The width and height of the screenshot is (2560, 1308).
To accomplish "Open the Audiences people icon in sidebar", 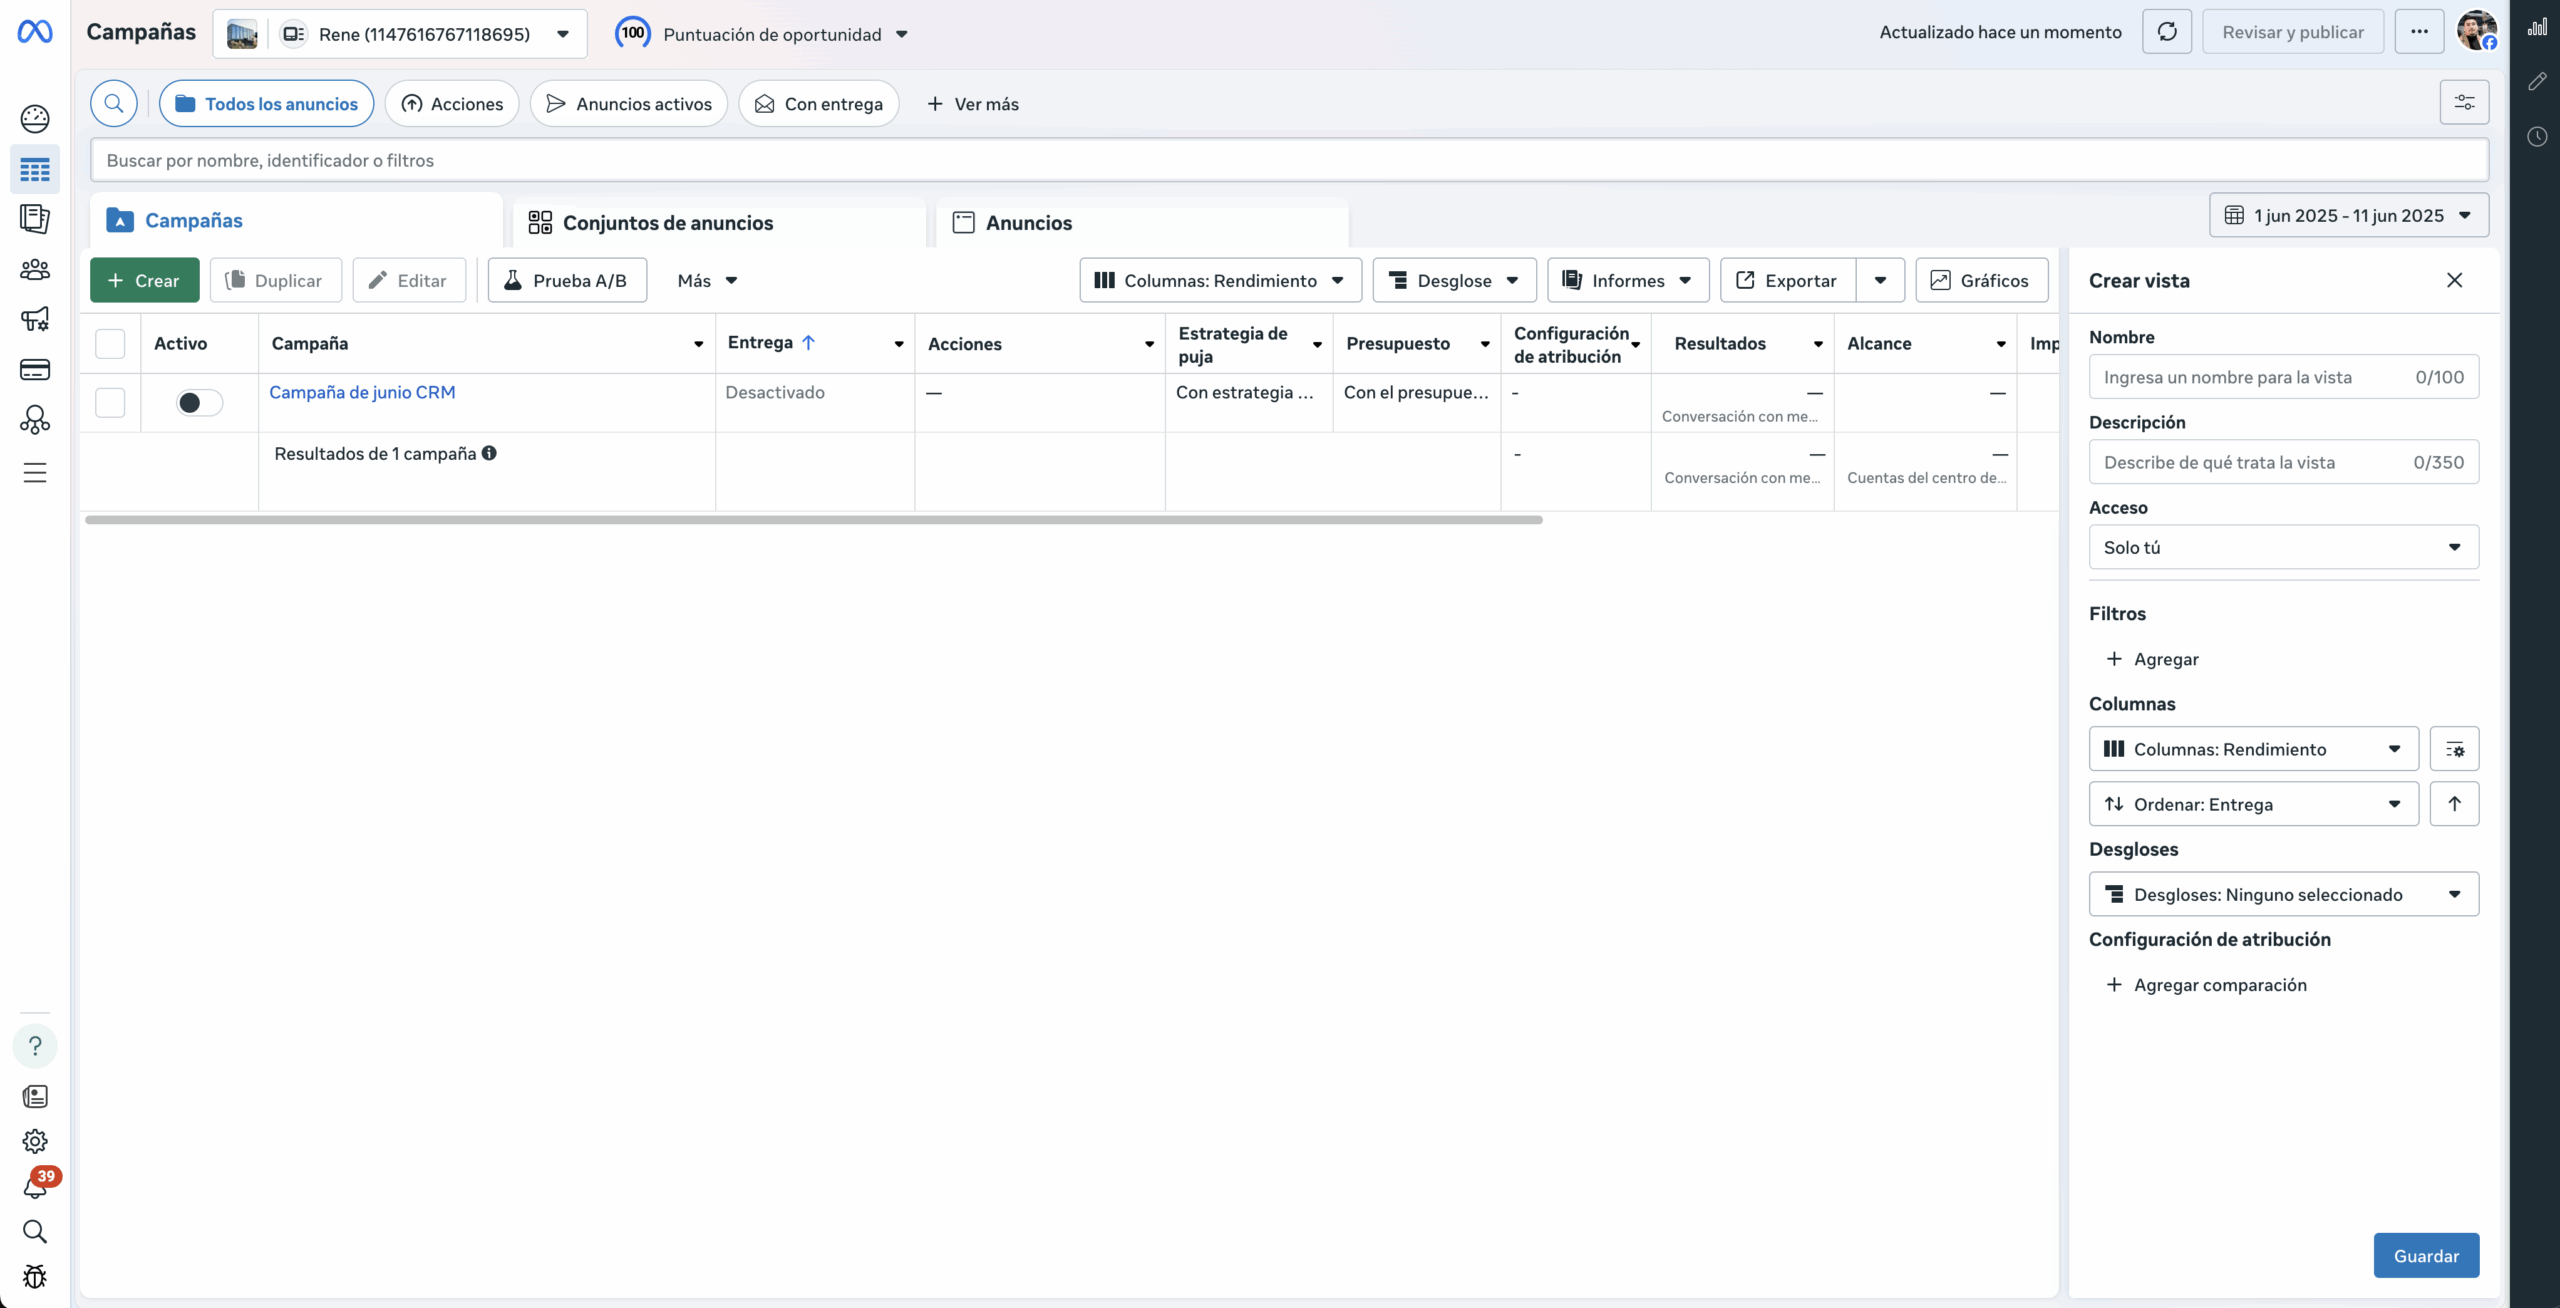I will tap(35, 270).
